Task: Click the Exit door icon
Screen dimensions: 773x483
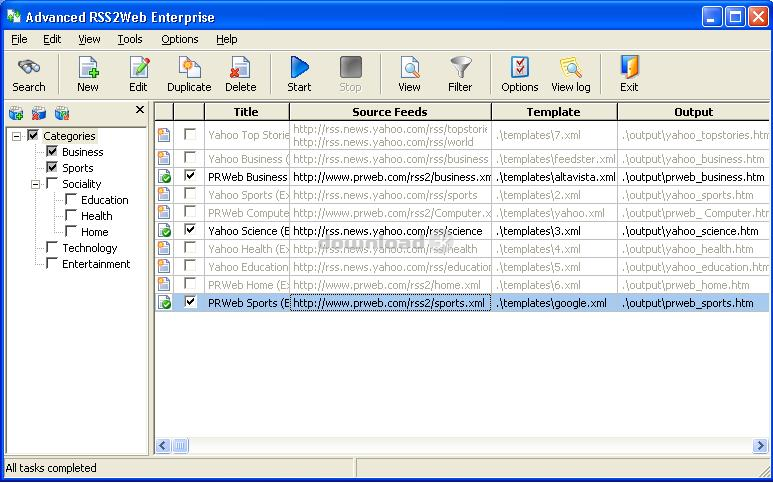Action: [629, 68]
